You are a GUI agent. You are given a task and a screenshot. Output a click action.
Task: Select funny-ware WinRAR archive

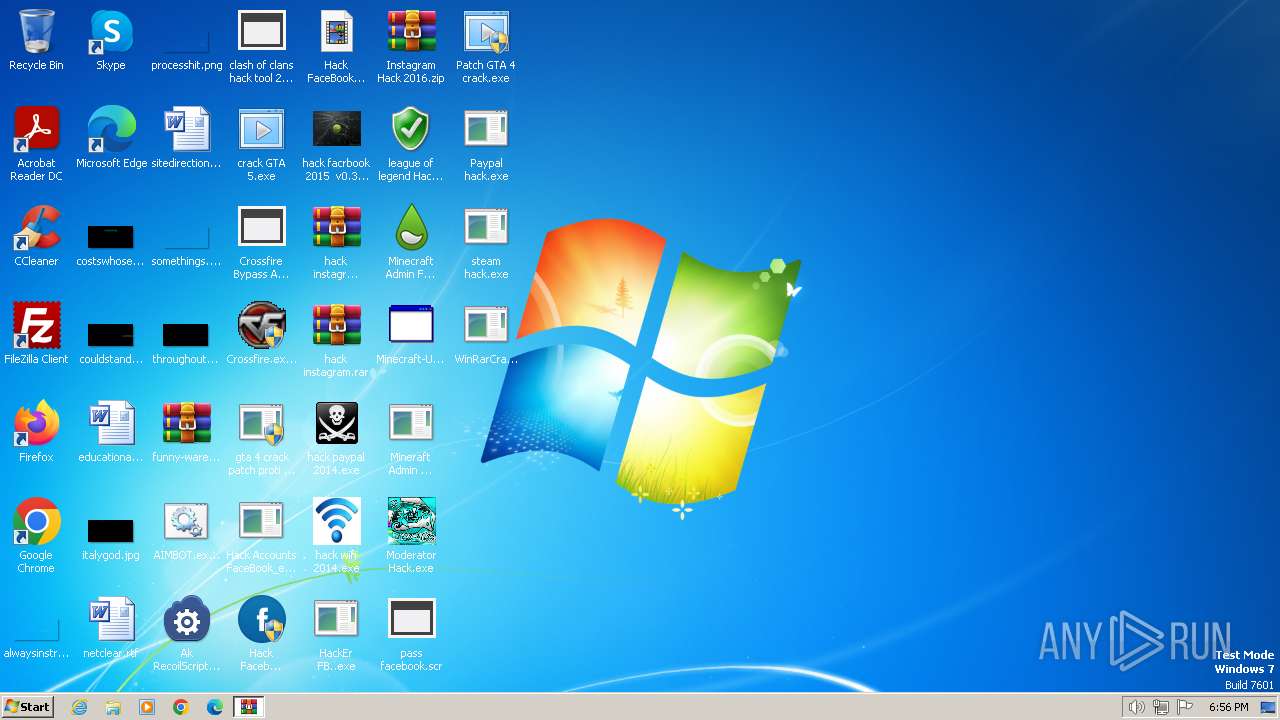[186, 424]
